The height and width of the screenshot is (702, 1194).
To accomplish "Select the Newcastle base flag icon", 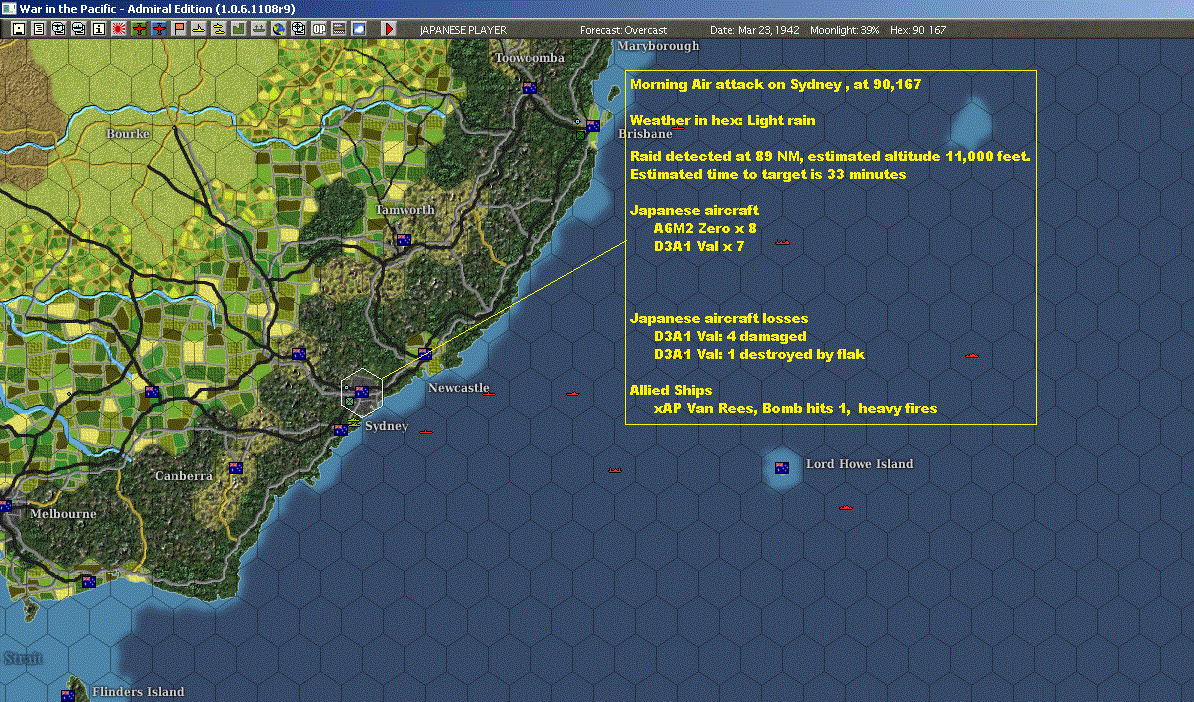I will (425, 353).
